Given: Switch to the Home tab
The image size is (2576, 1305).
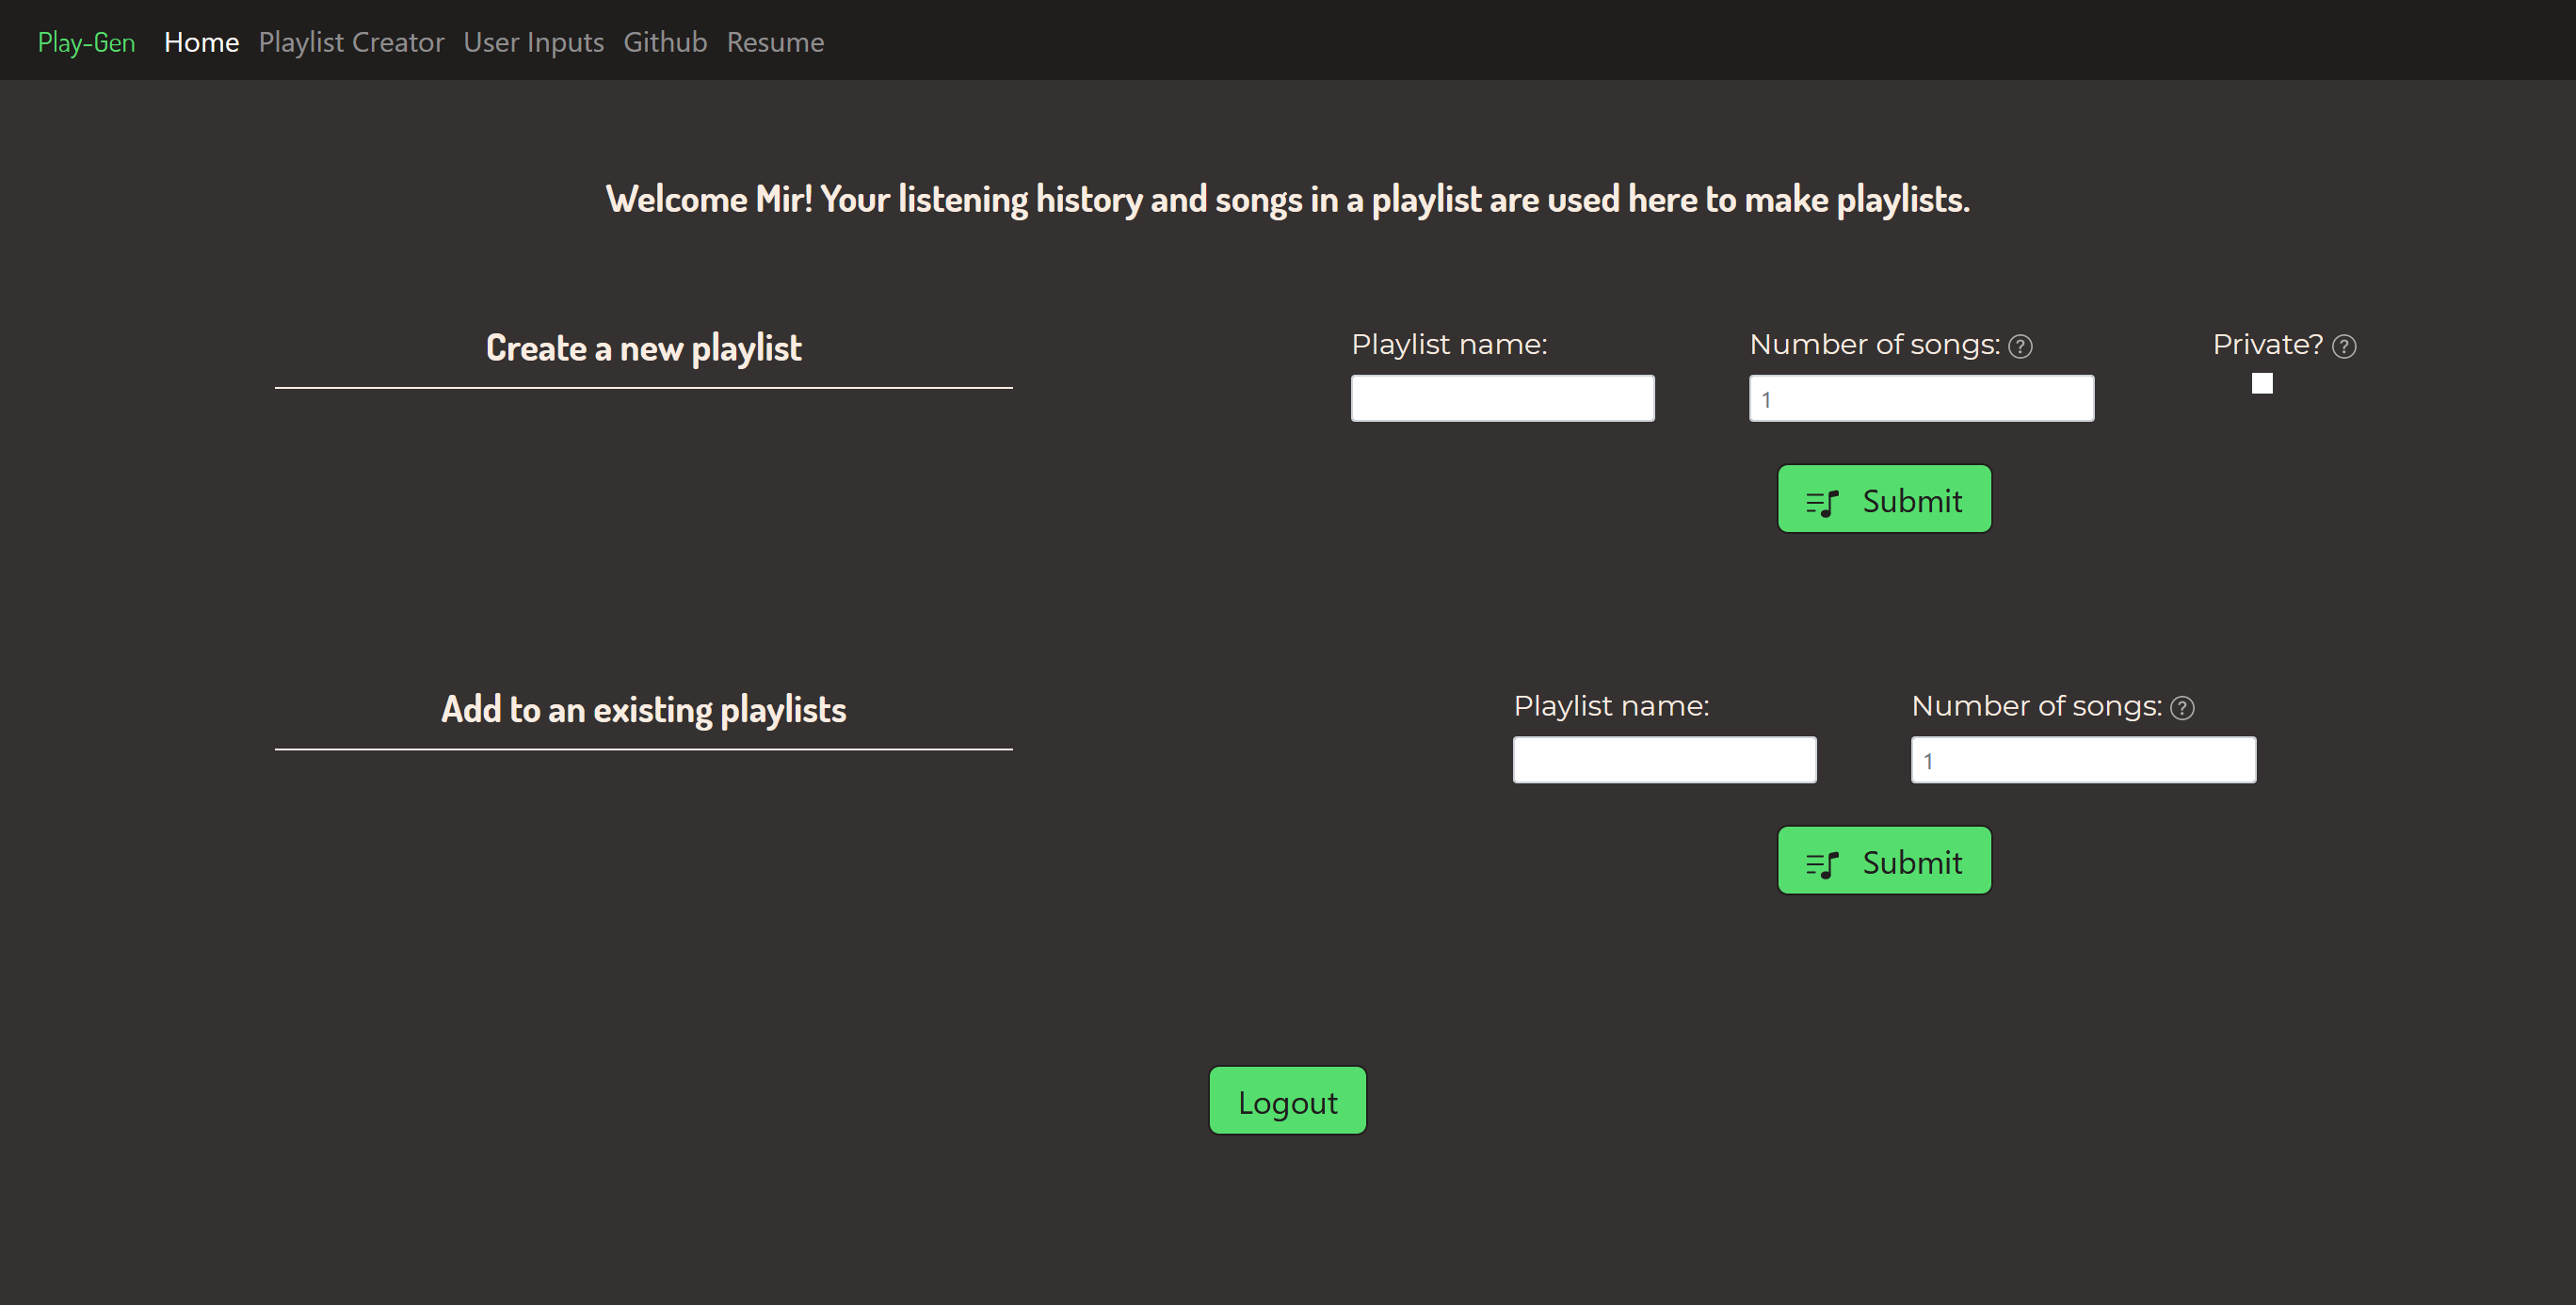Looking at the screenshot, I should (201, 41).
